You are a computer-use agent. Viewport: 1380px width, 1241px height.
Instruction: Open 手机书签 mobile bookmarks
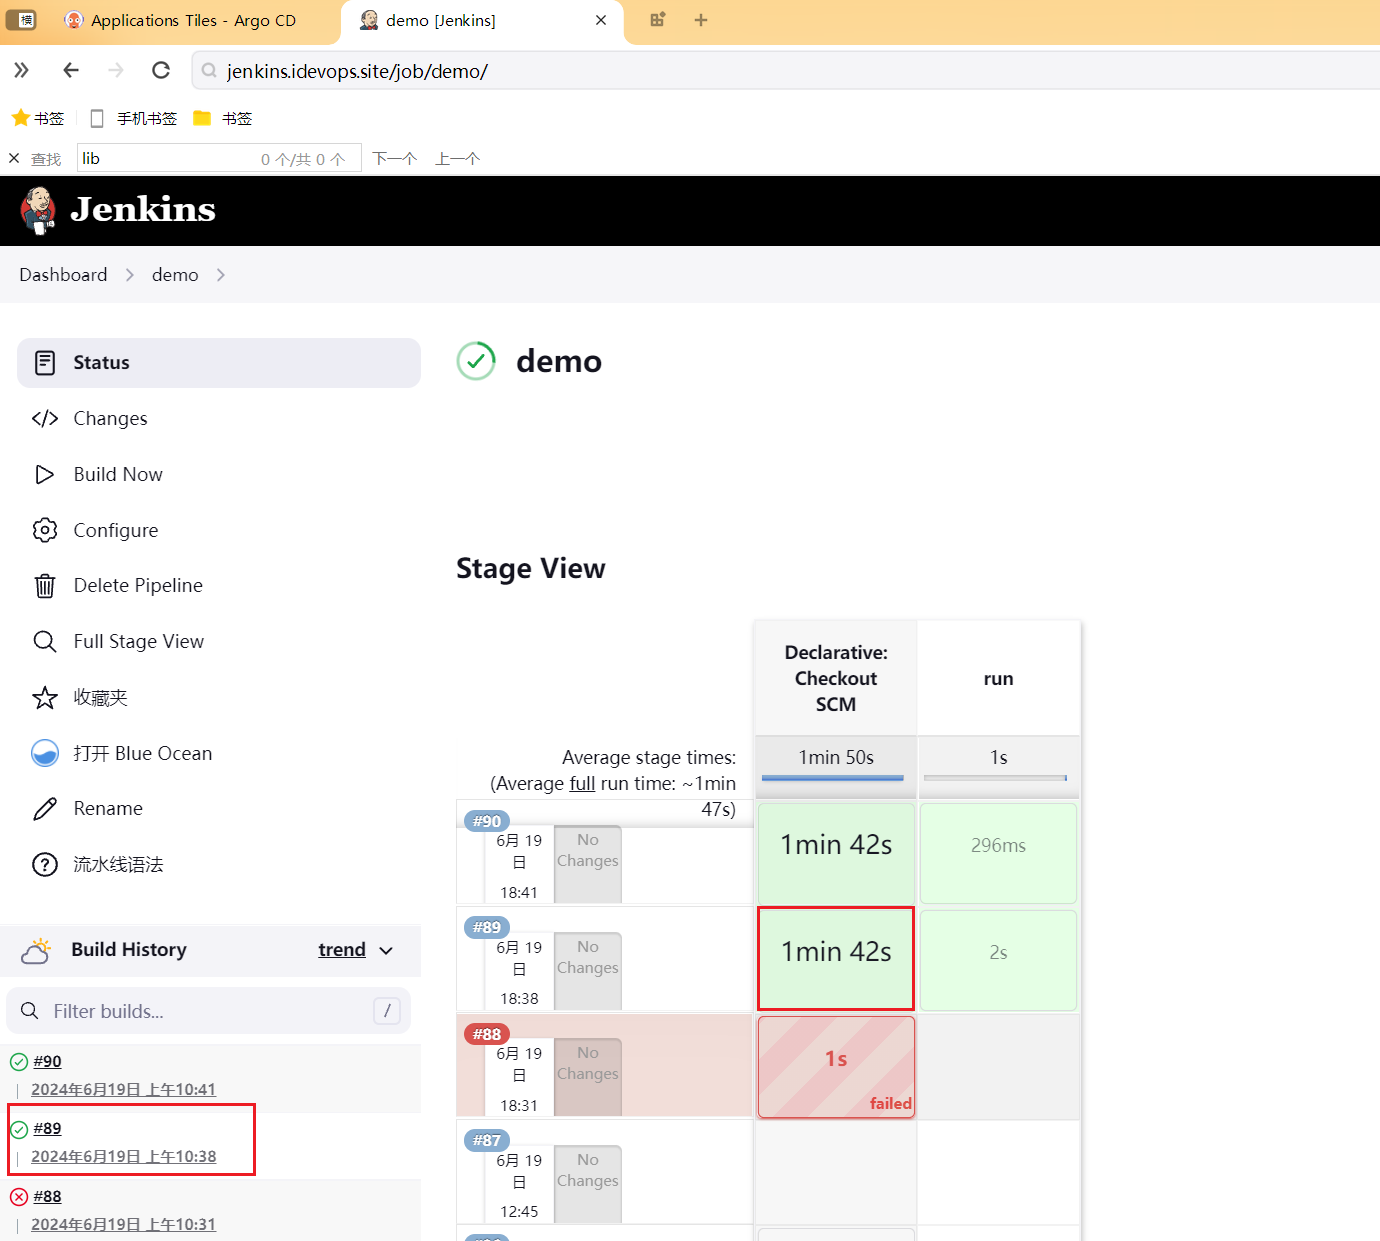tap(134, 118)
